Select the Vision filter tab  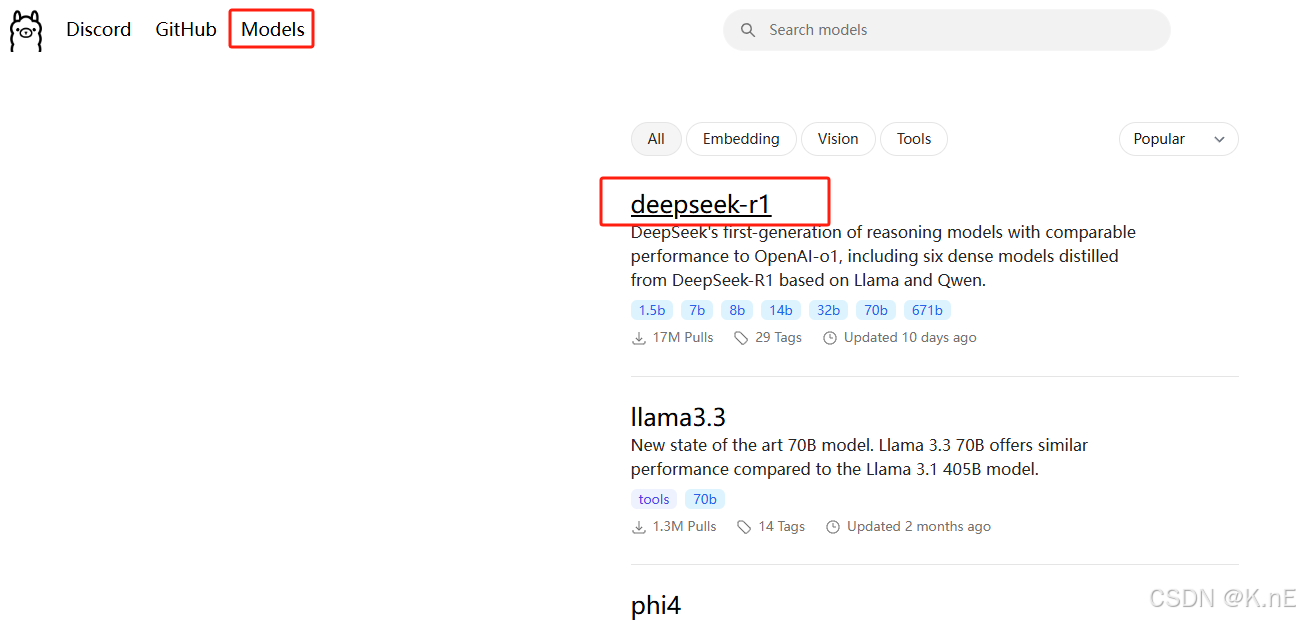pyautogui.click(x=838, y=139)
